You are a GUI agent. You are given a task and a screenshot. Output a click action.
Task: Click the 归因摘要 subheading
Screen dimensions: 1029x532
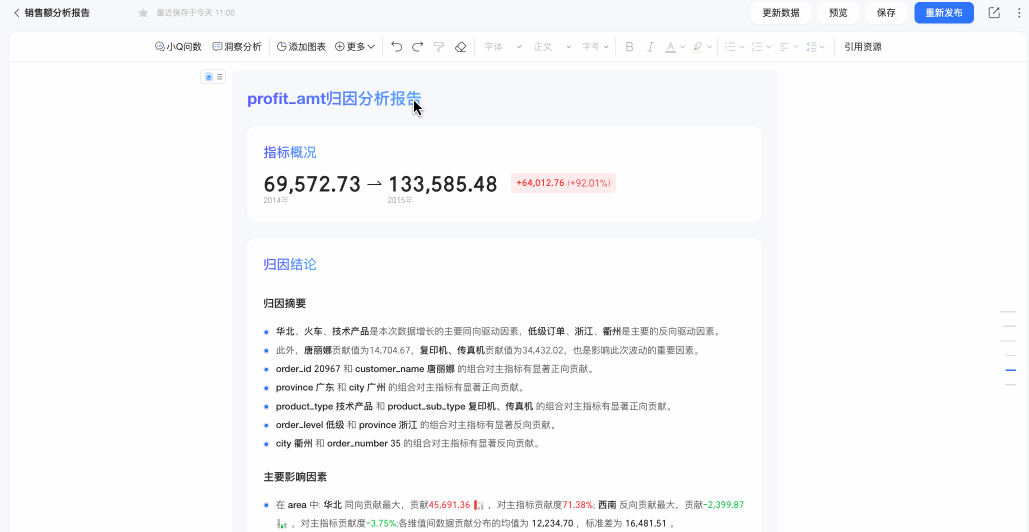pyautogui.click(x=284, y=303)
